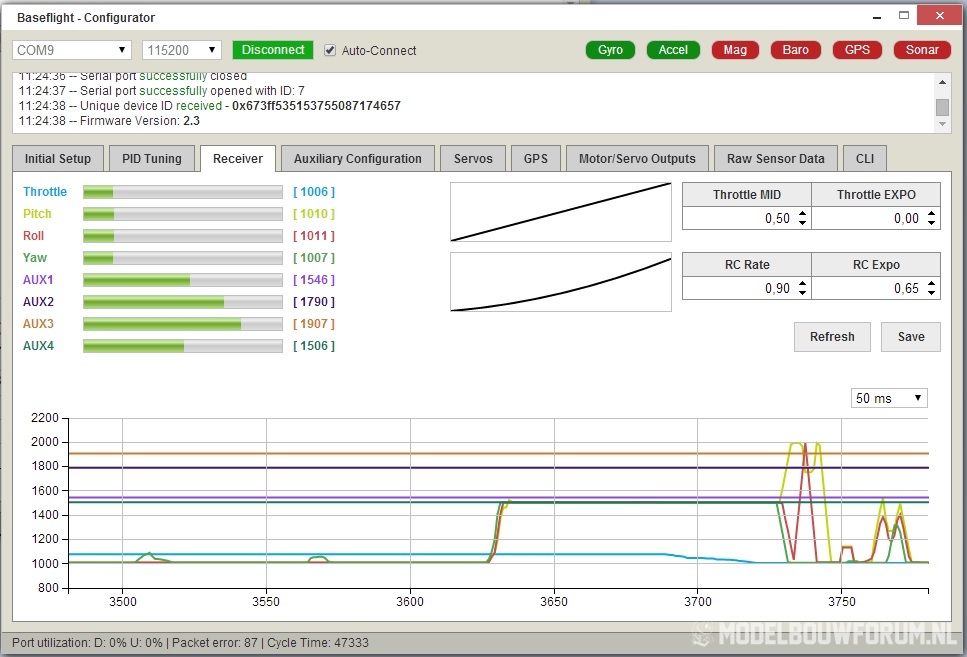Click the AUX1 value [ 1546 ]
Screen dimensions: 967x657
pyautogui.click(x=314, y=280)
